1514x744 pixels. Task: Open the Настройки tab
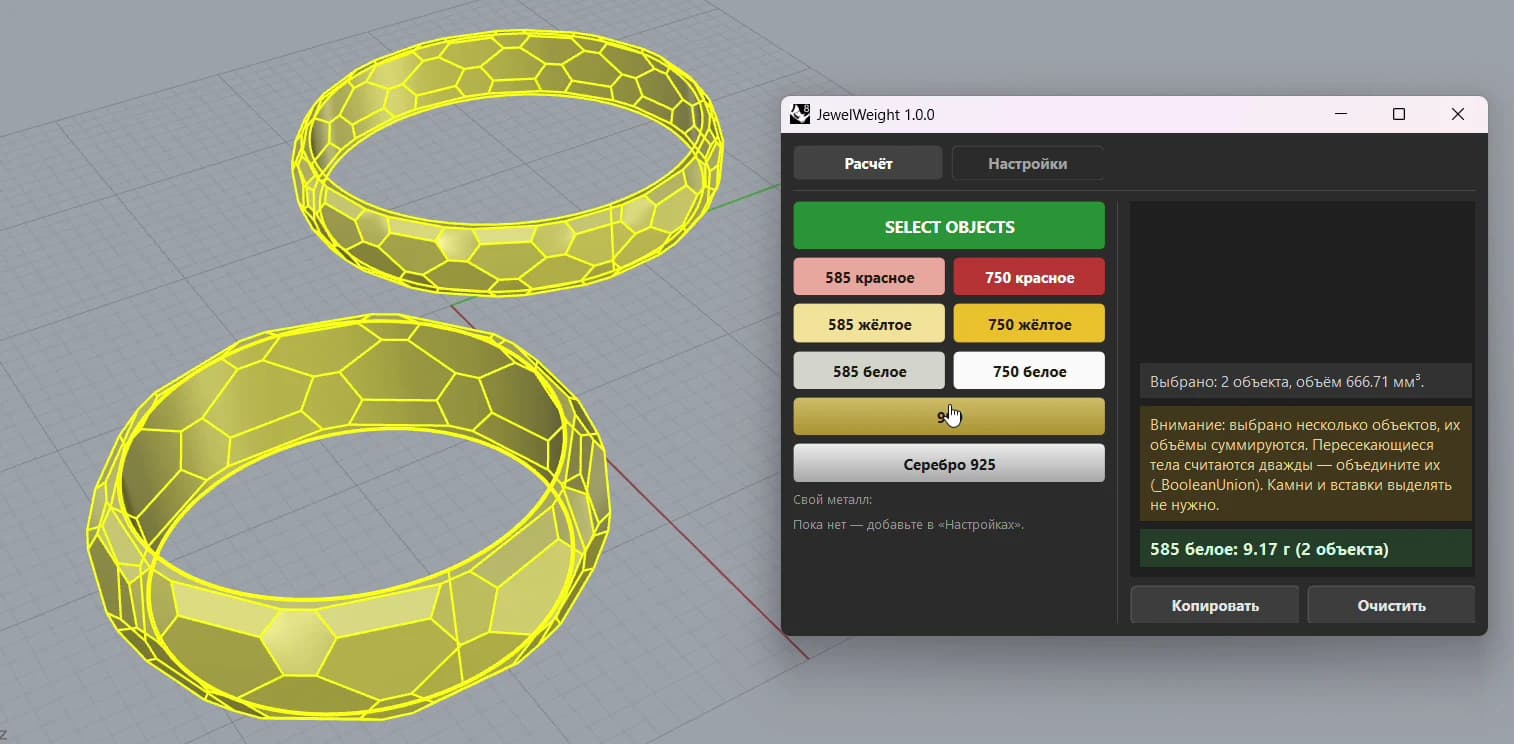click(x=1027, y=163)
